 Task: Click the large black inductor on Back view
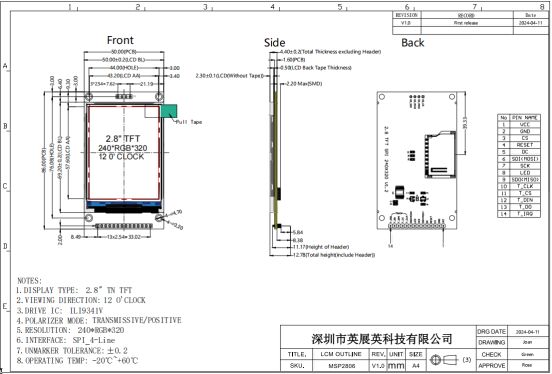pyautogui.click(x=399, y=192)
